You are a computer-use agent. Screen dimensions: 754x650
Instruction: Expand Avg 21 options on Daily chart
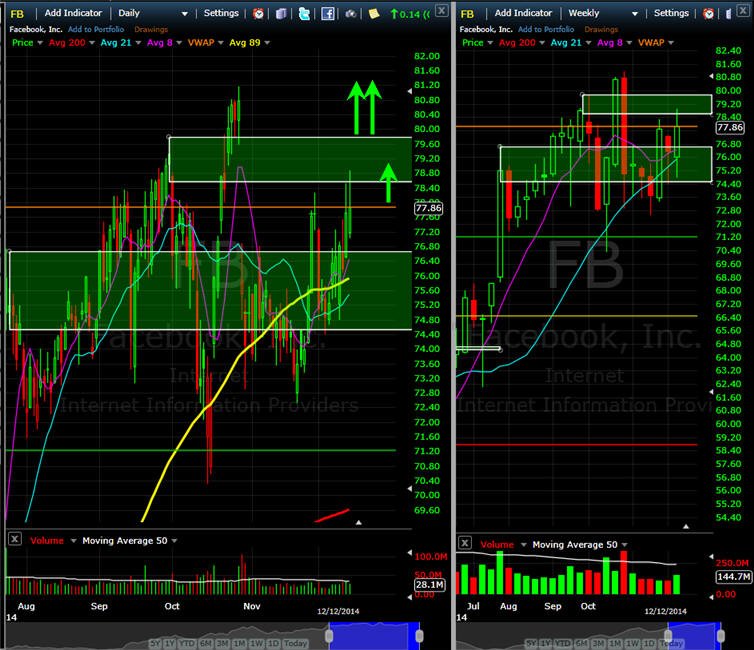(x=138, y=43)
